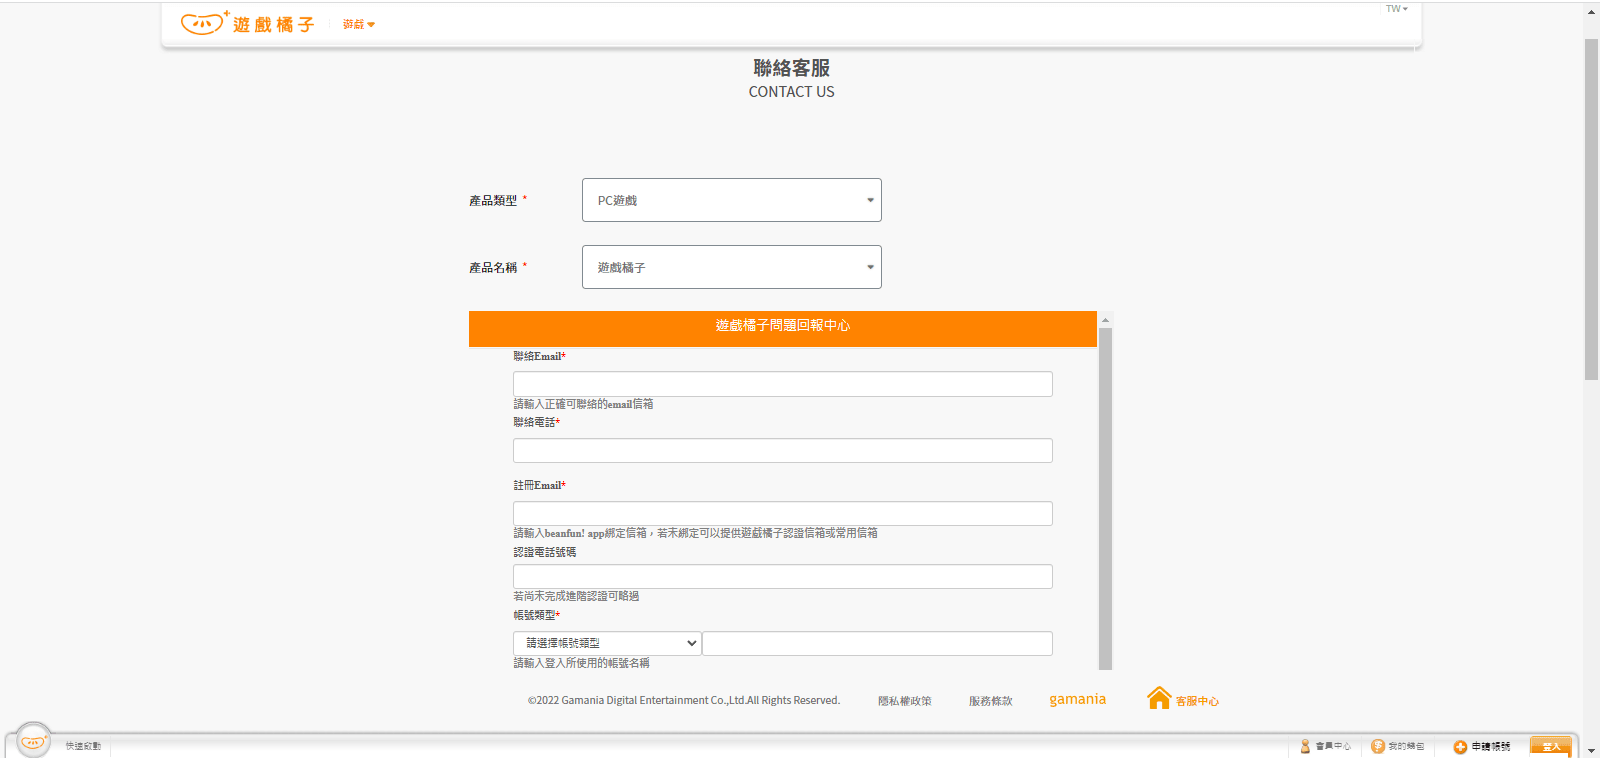
Task: Open the 請選擇帳號類型 account type dropdown
Action: tap(607, 643)
